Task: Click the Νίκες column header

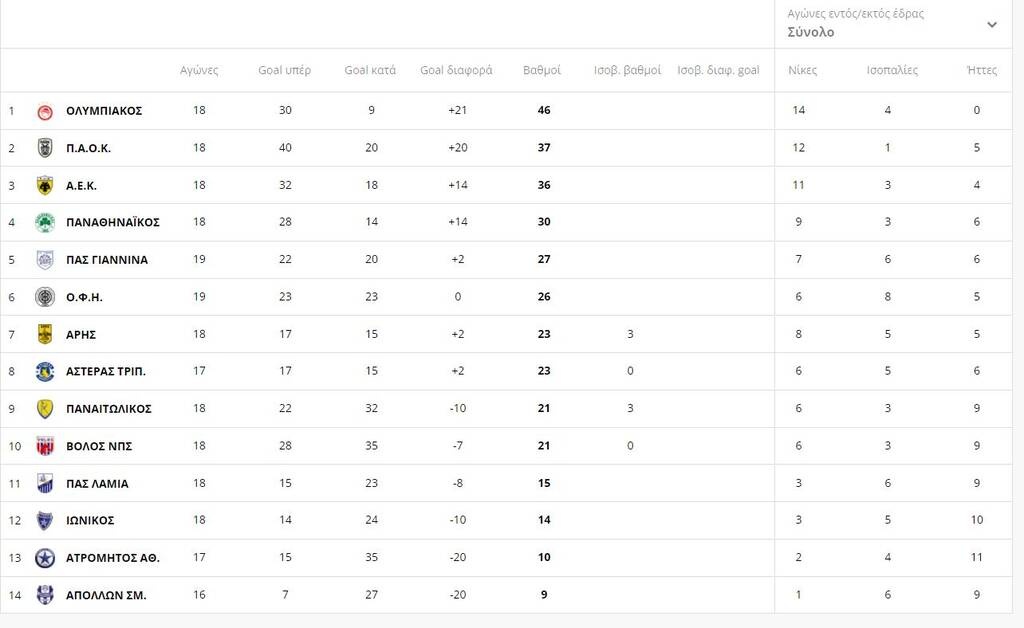Action: coord(802,70)
